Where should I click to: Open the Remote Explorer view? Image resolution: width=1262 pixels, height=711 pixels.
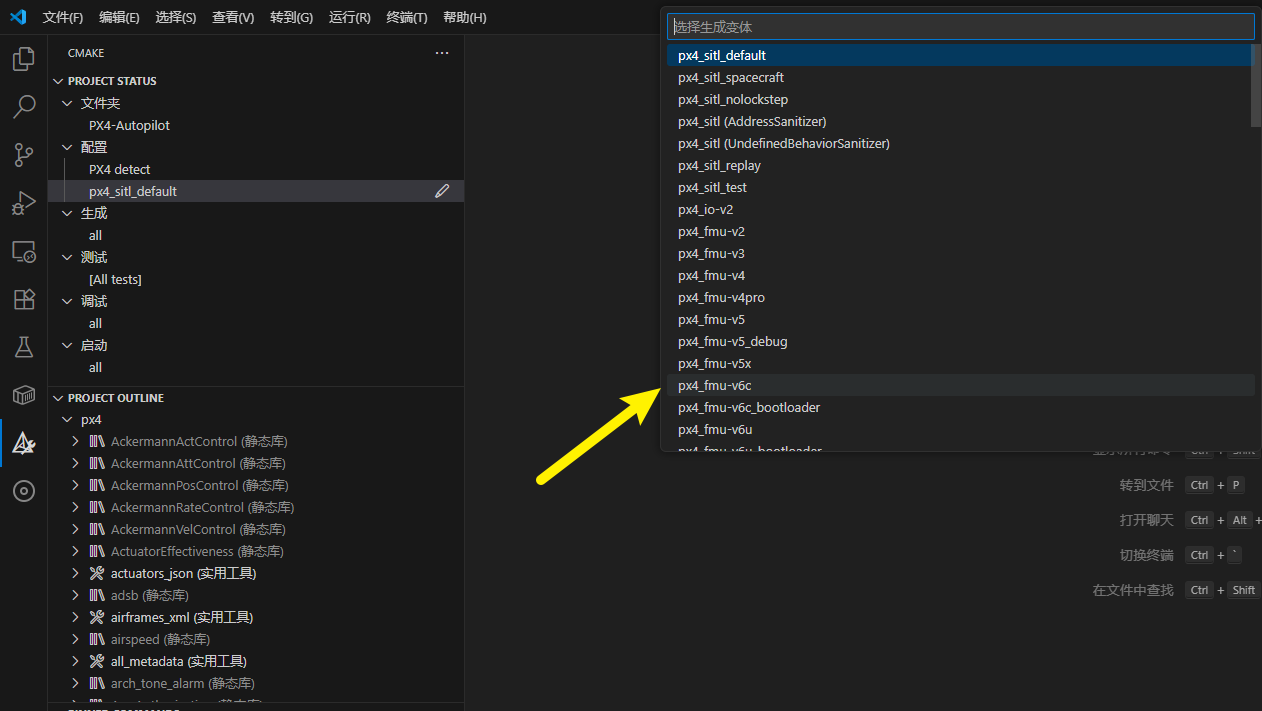click(x=23, y=251)
